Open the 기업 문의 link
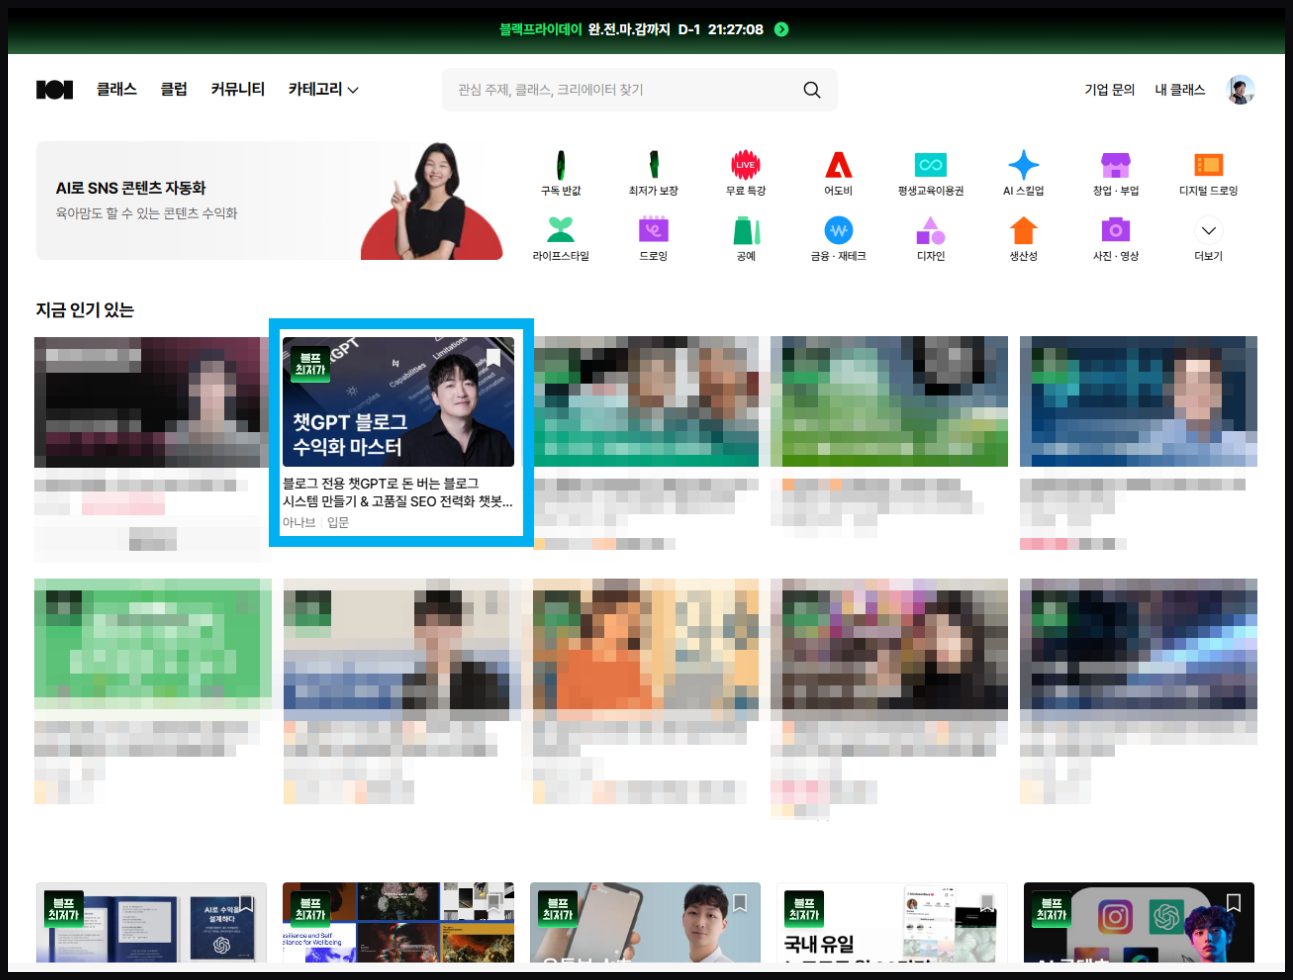1293x980 pixels. click(1109, 90)
